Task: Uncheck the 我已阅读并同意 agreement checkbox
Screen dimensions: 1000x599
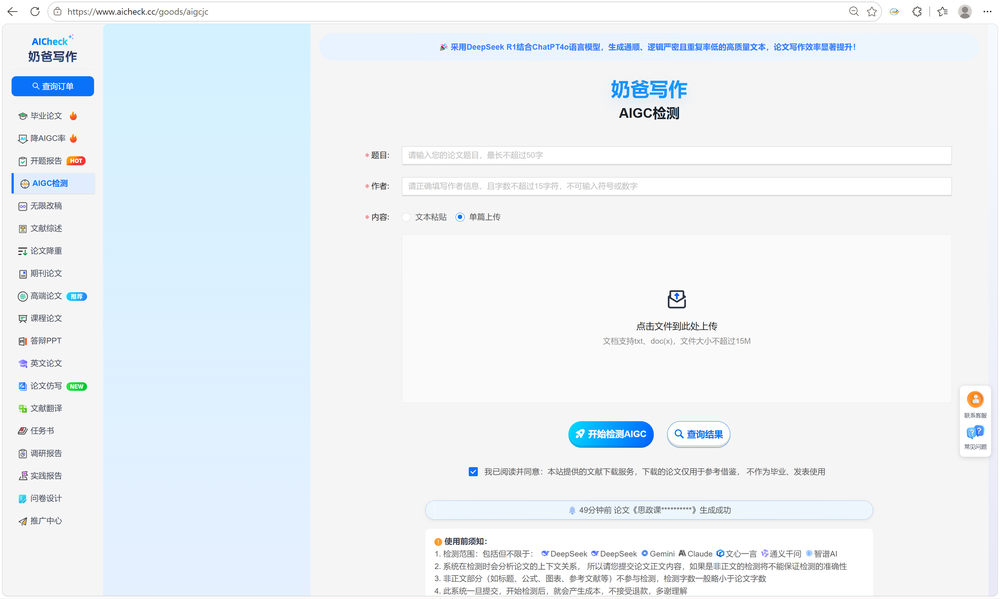Action: click(x=473, y=472)
